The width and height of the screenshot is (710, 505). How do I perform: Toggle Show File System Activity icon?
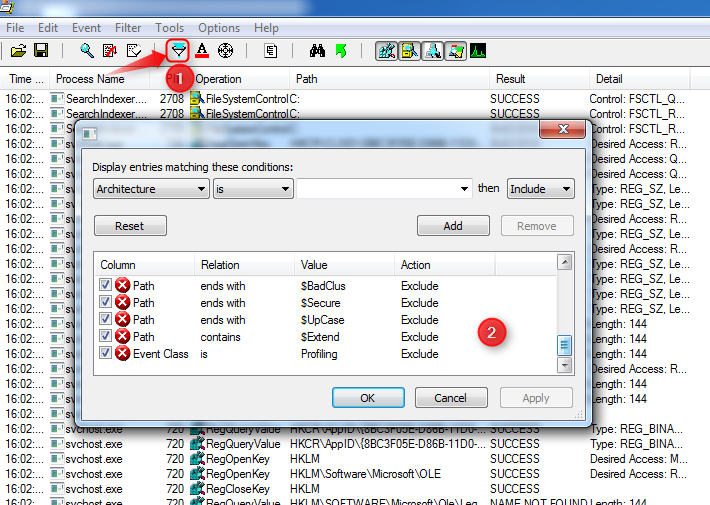(410, 51)
